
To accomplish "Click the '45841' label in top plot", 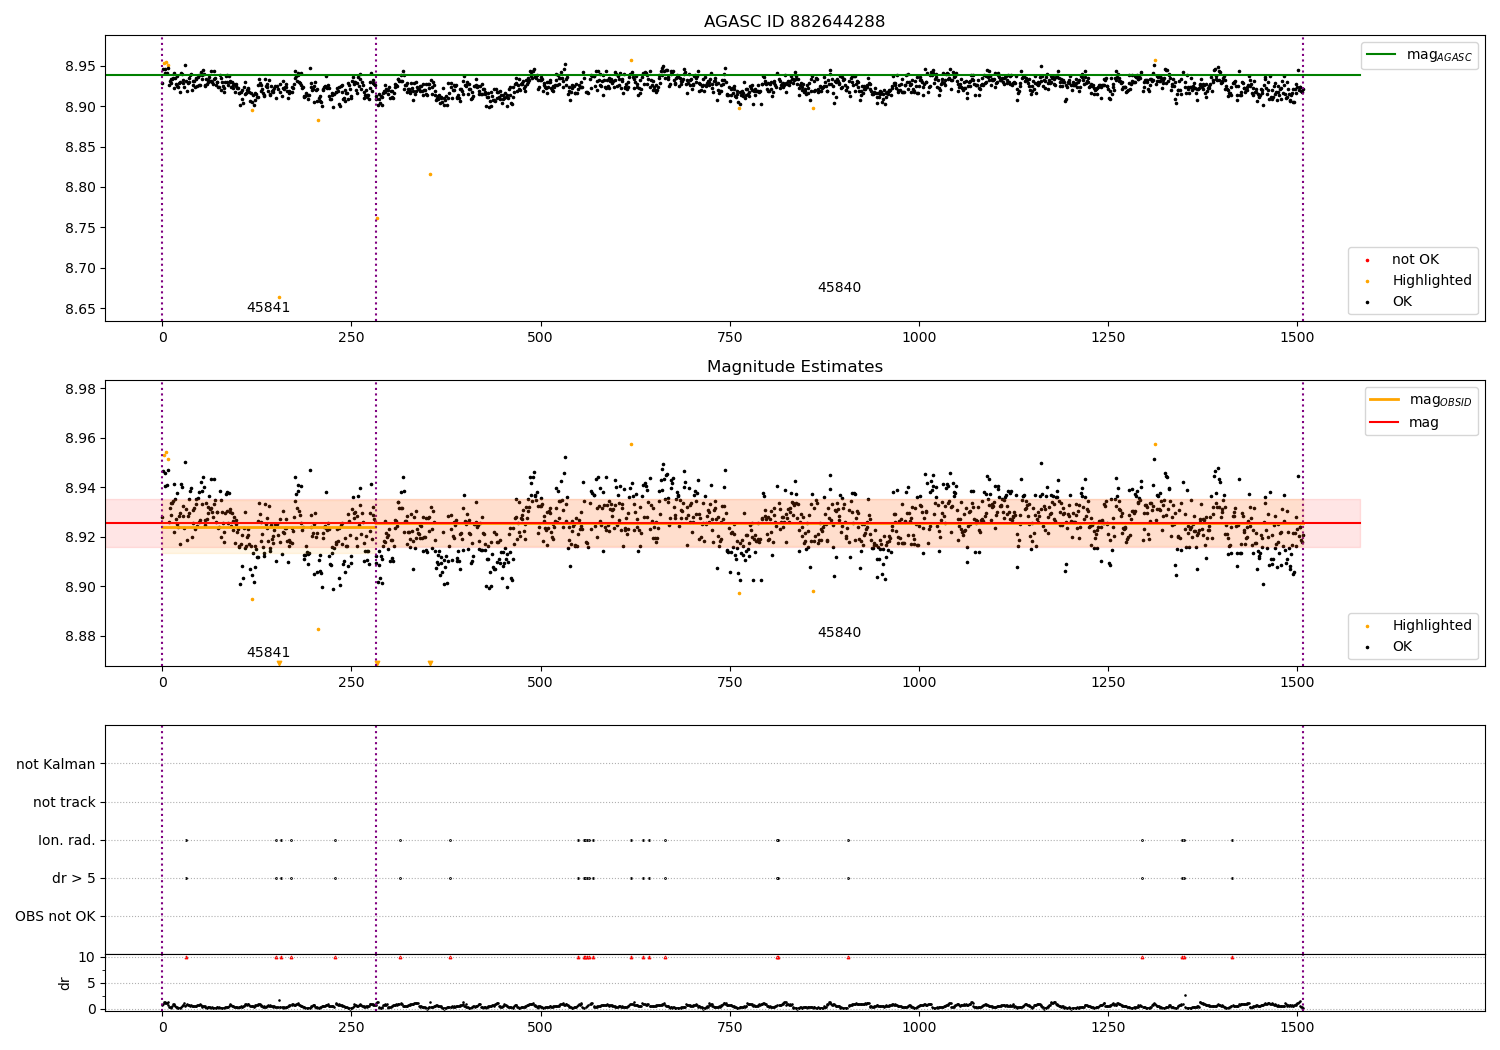I will (x=268, y=308).
